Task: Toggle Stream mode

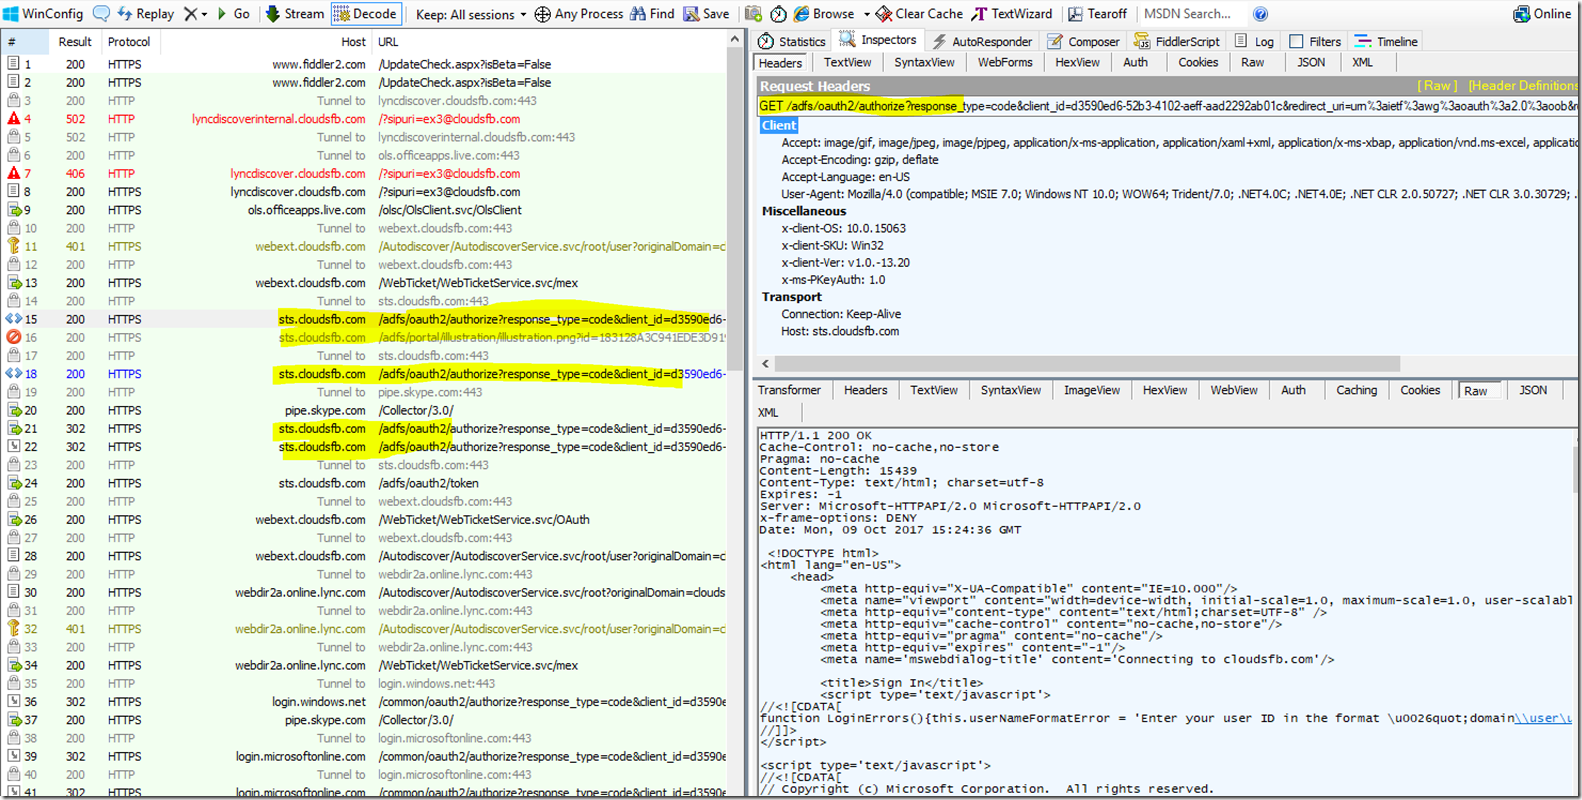Action: click(294, 14)
